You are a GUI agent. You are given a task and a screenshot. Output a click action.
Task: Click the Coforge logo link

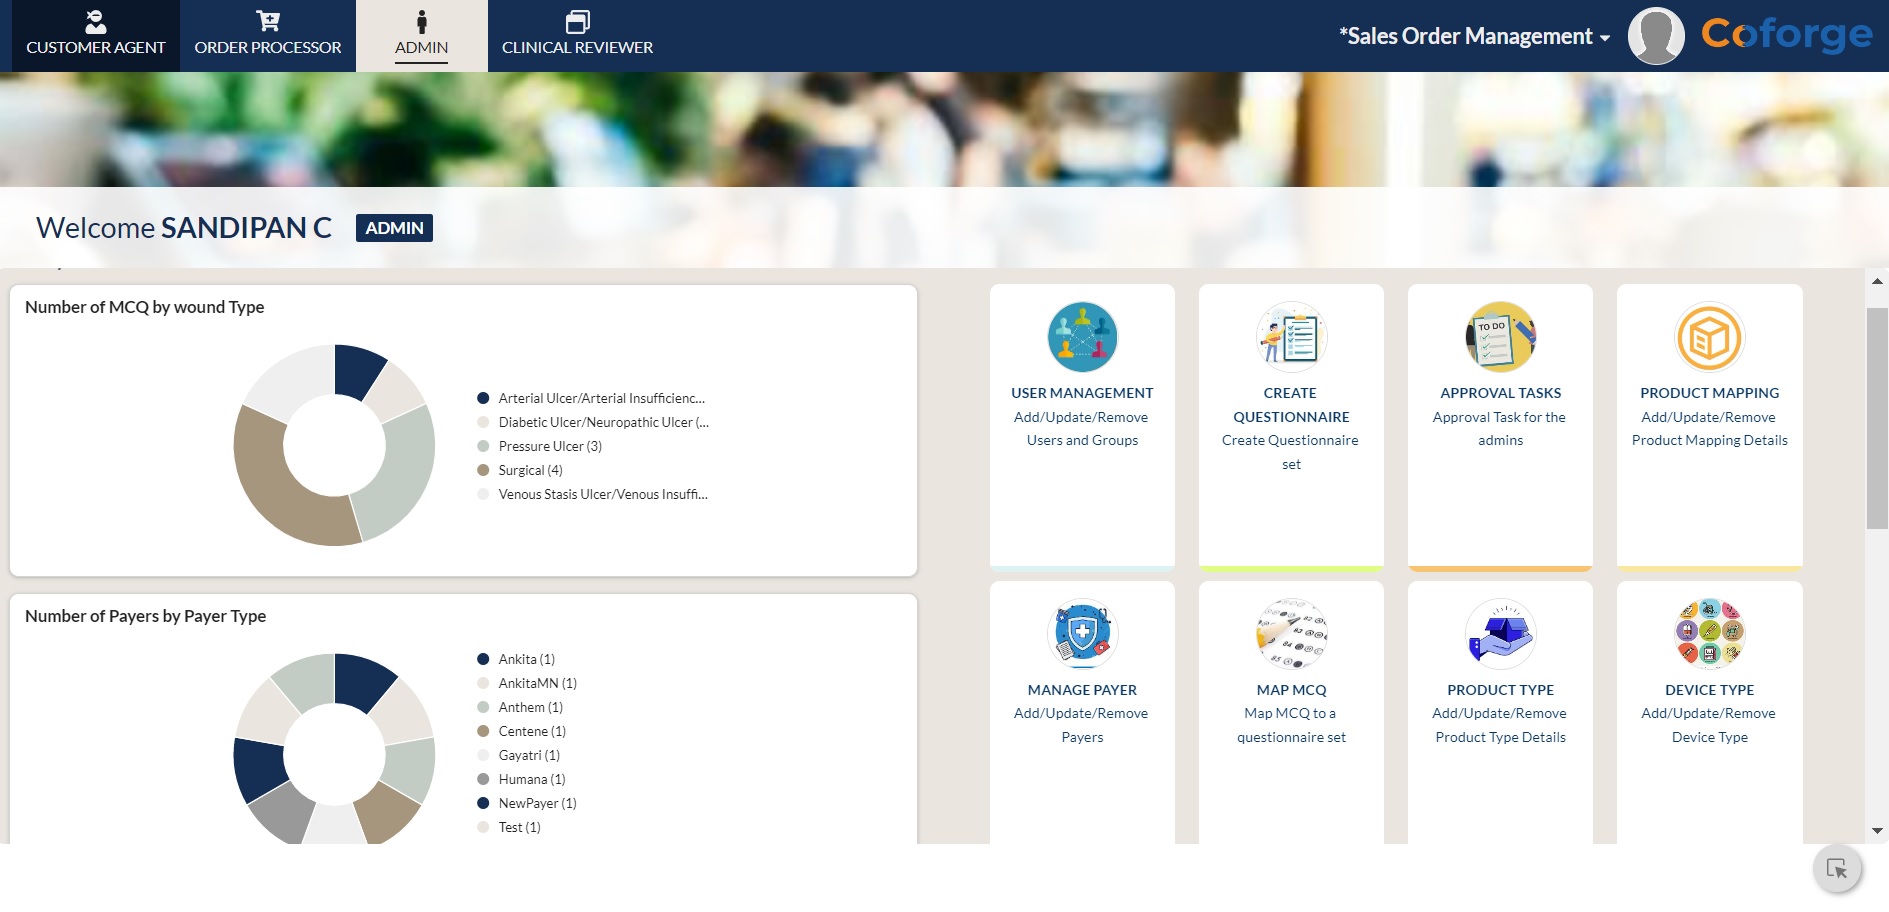pos(1786,35)
